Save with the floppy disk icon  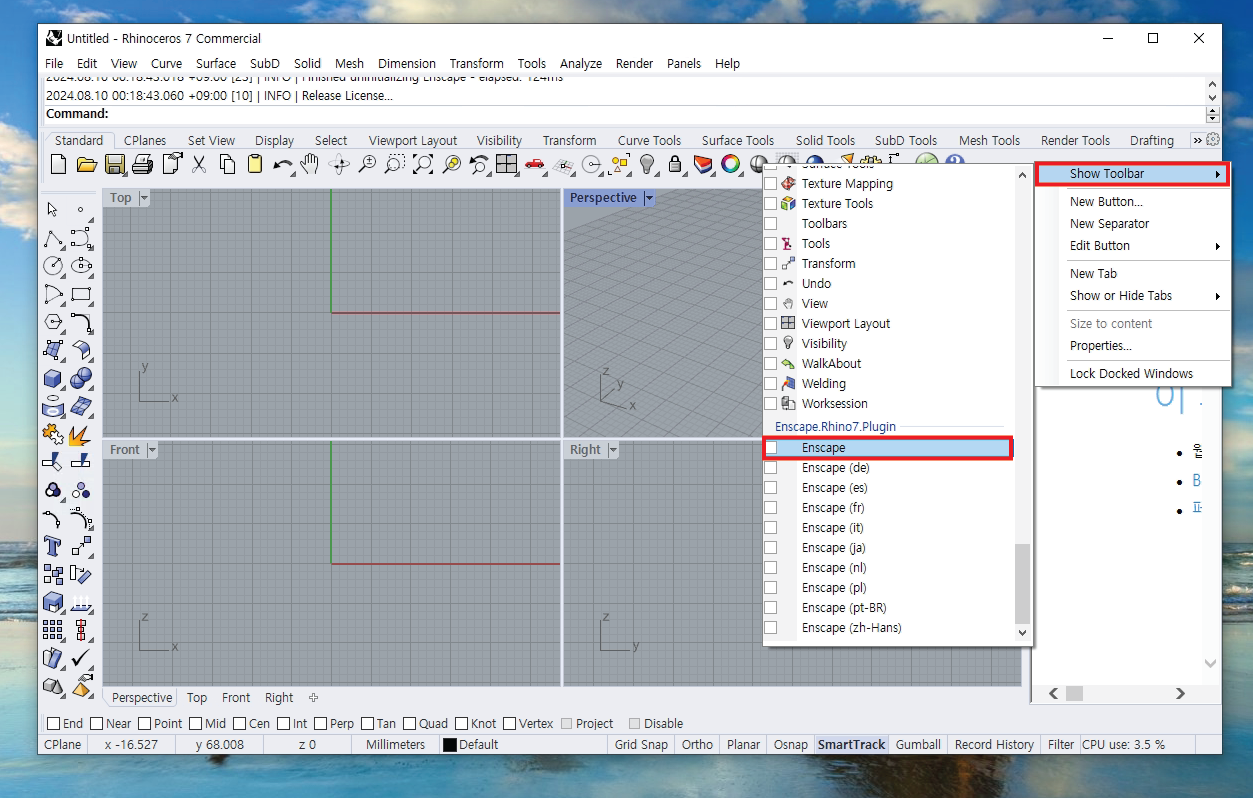[x=115, y=164]
